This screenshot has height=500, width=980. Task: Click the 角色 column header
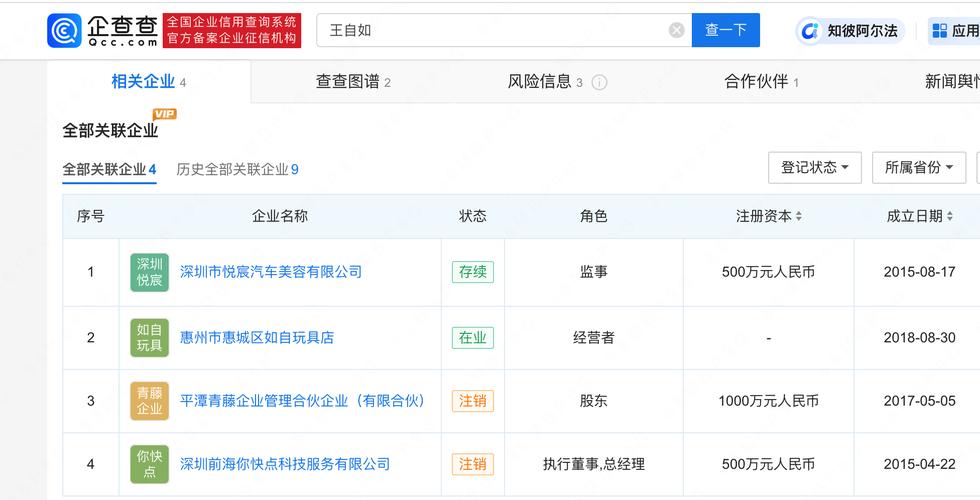(594, 216)
